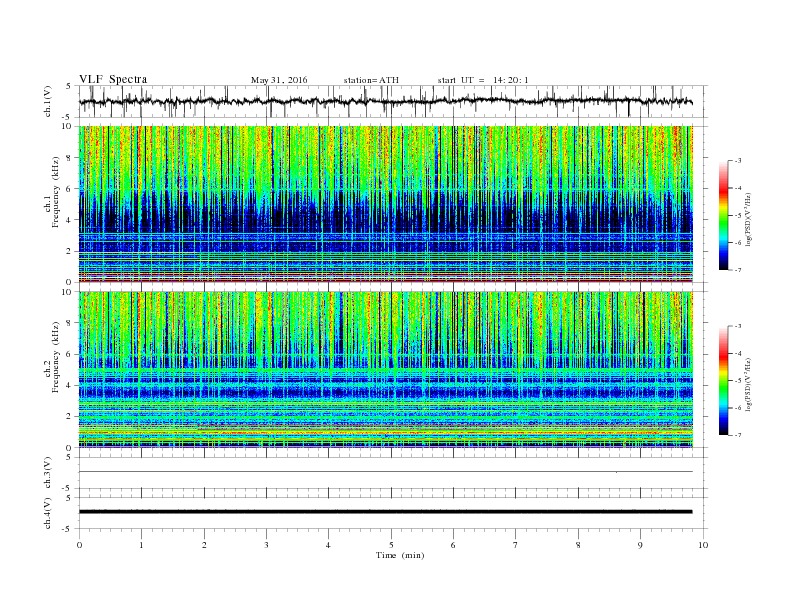Click time axis tick label "4"
The width and height of the screenshot is (792, 612).
(328, 545)
